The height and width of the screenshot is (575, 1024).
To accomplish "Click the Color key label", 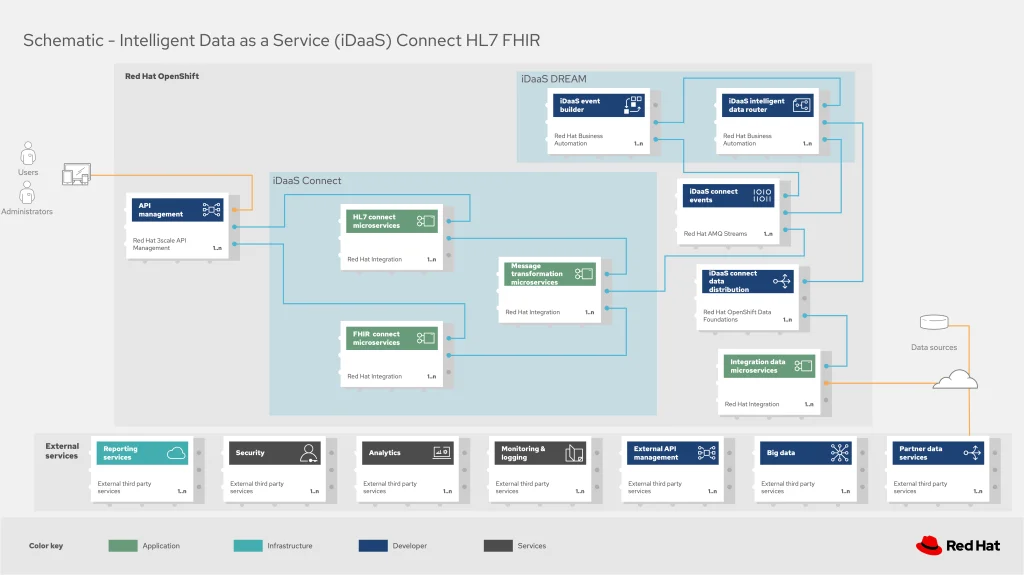I will click(x=46, y=546).
